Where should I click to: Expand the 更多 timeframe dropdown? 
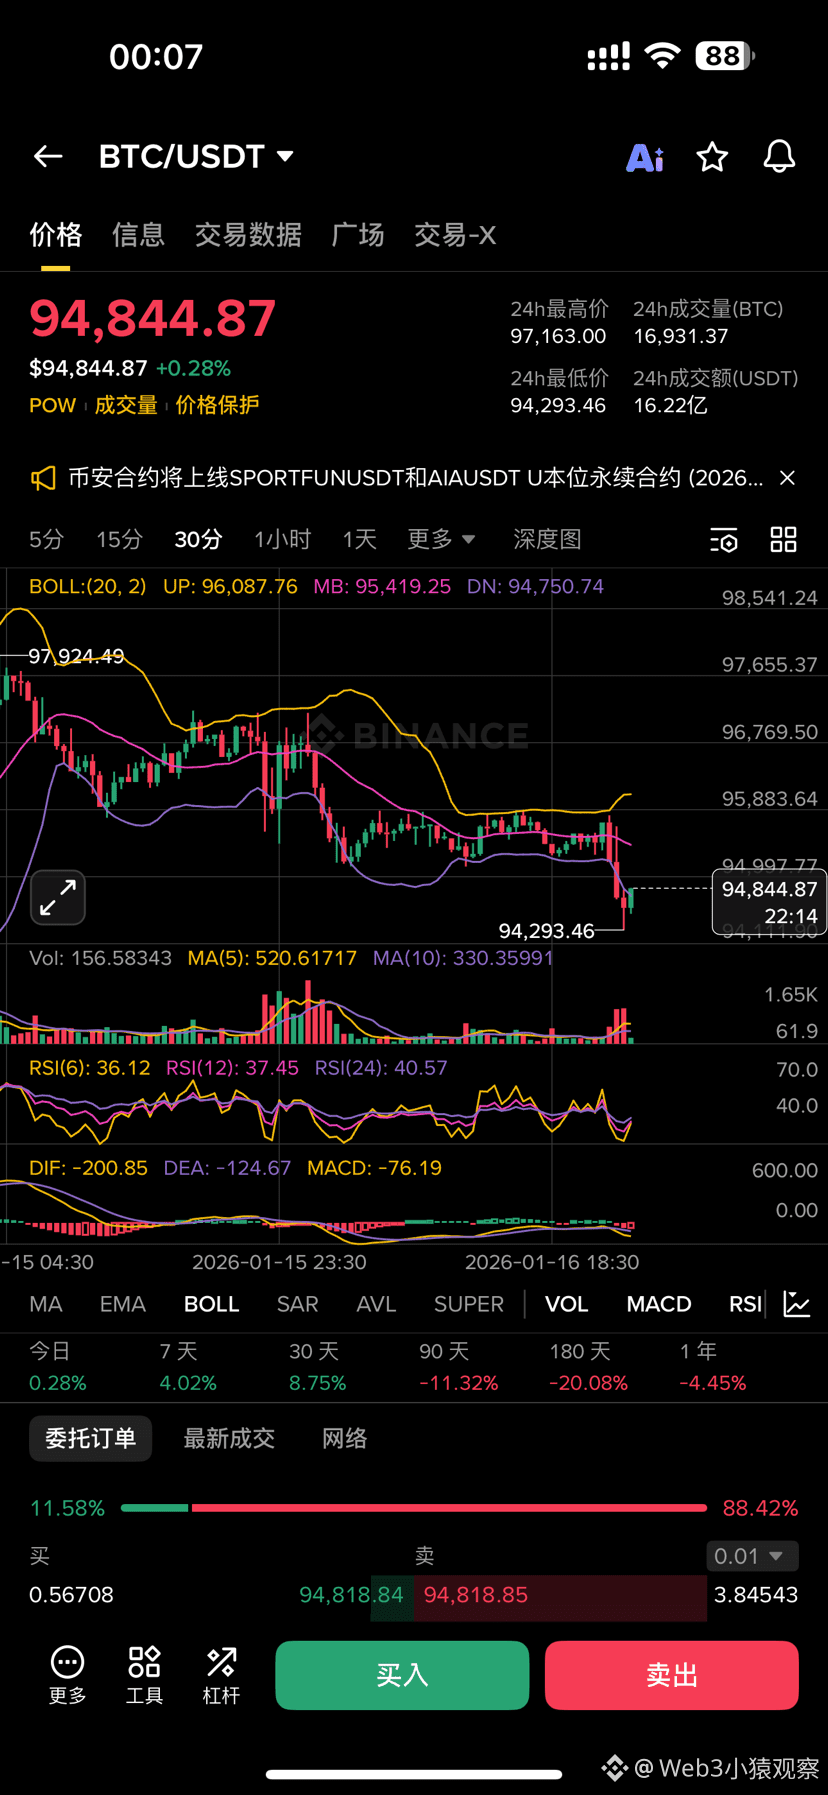(x=441, y=539)
